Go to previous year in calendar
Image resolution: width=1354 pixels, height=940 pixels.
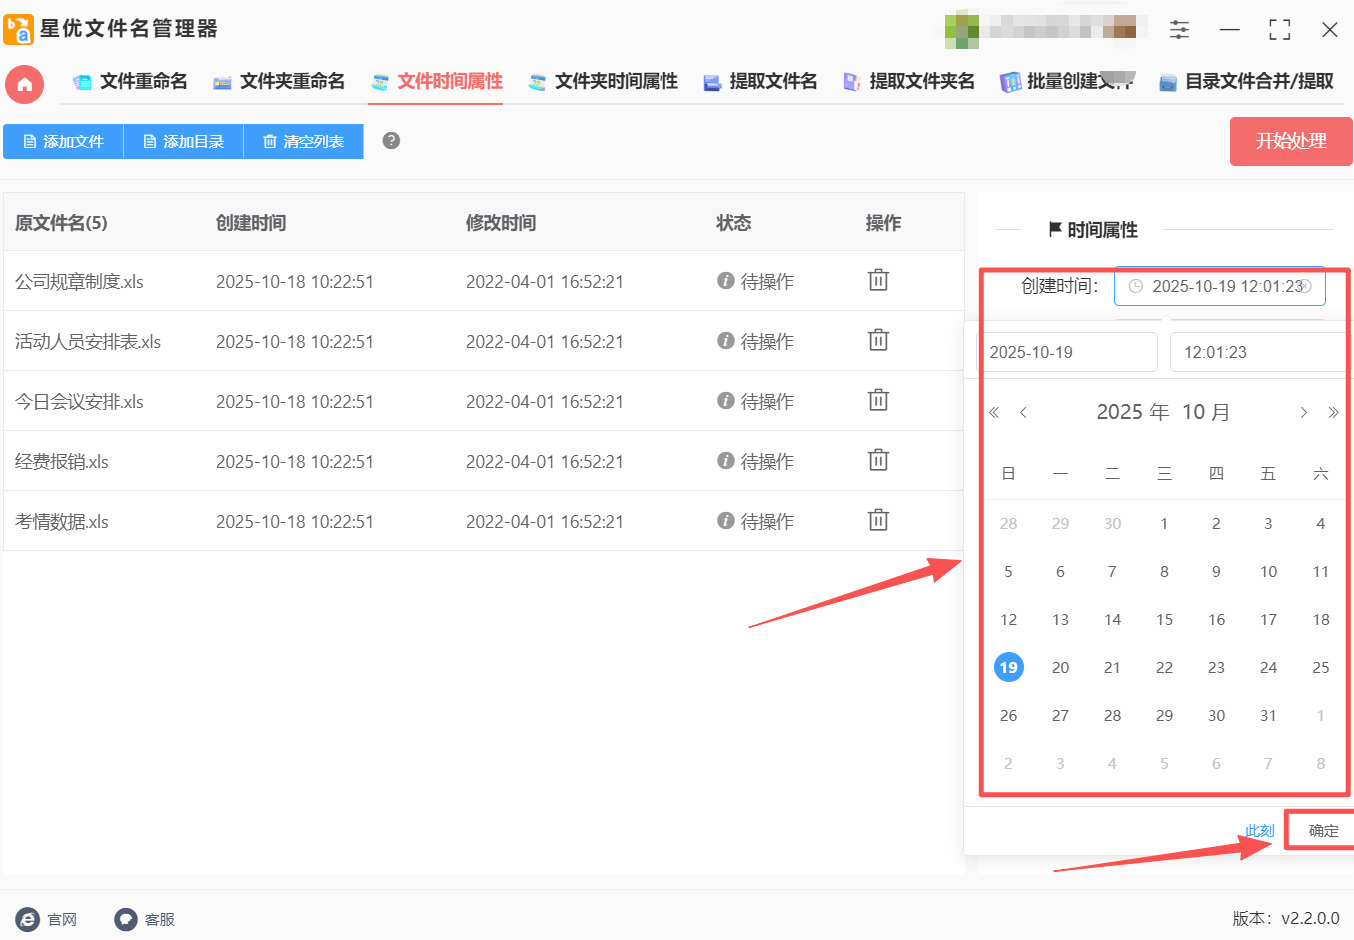pos(994,412)
